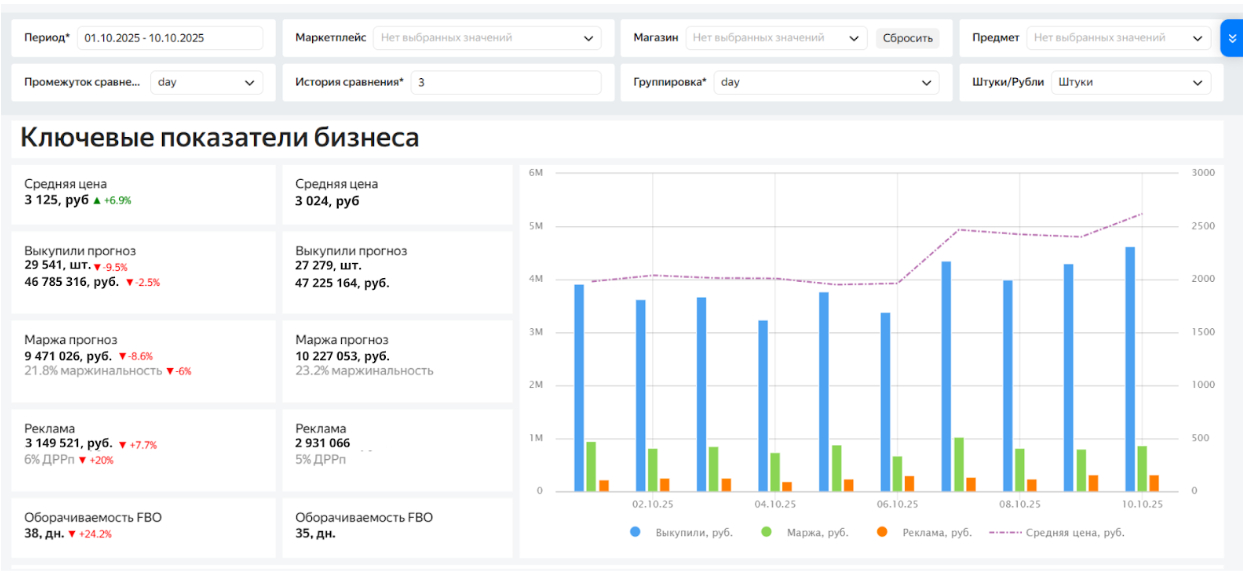Viewport: 1243px width, 573px height.
Task: Click the tallest blue bar for 10.10.25
Action: [1130, 370]
